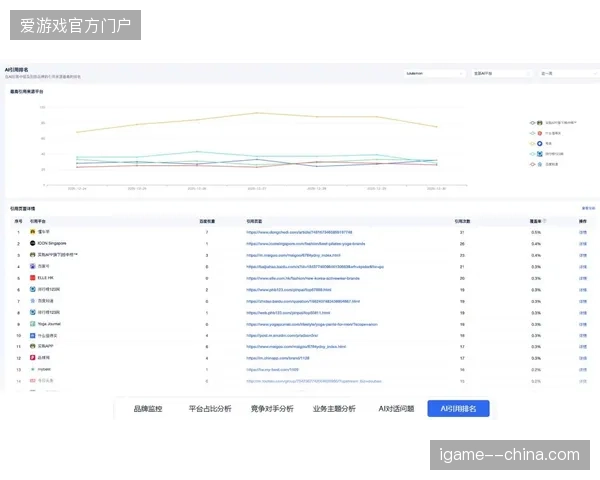
Task: Switch to the 品牌监控 tab
Action: tap(148, 409)
